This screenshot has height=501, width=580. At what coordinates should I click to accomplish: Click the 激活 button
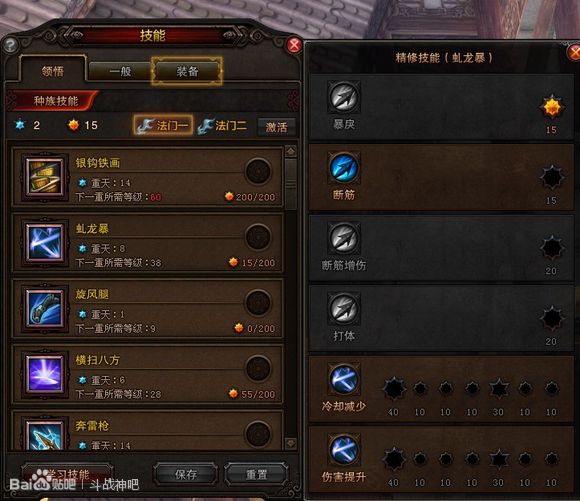coord(276,127)
